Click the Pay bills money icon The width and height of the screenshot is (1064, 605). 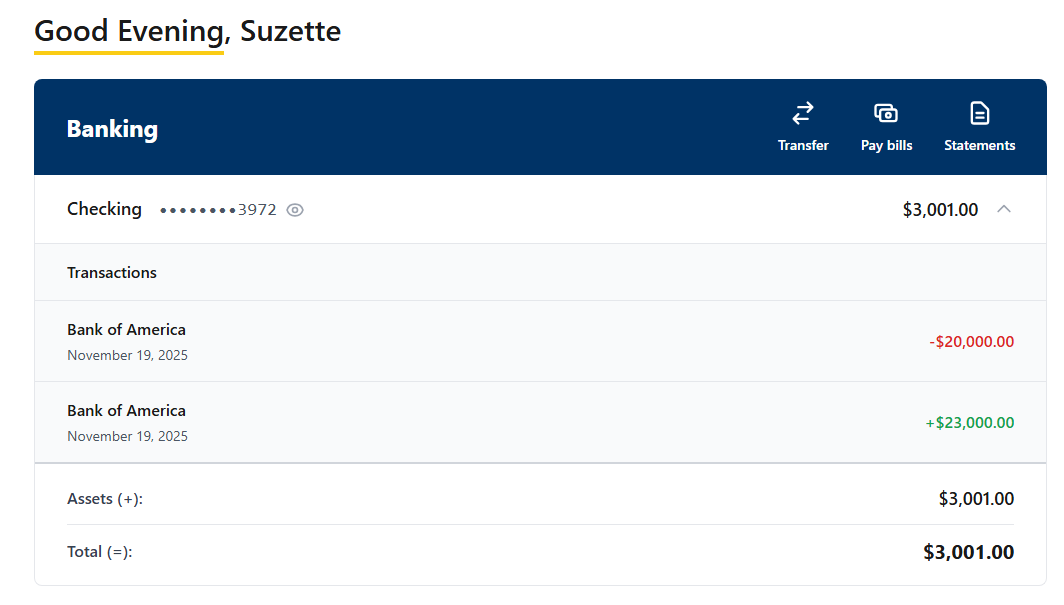tap(886, 113)
